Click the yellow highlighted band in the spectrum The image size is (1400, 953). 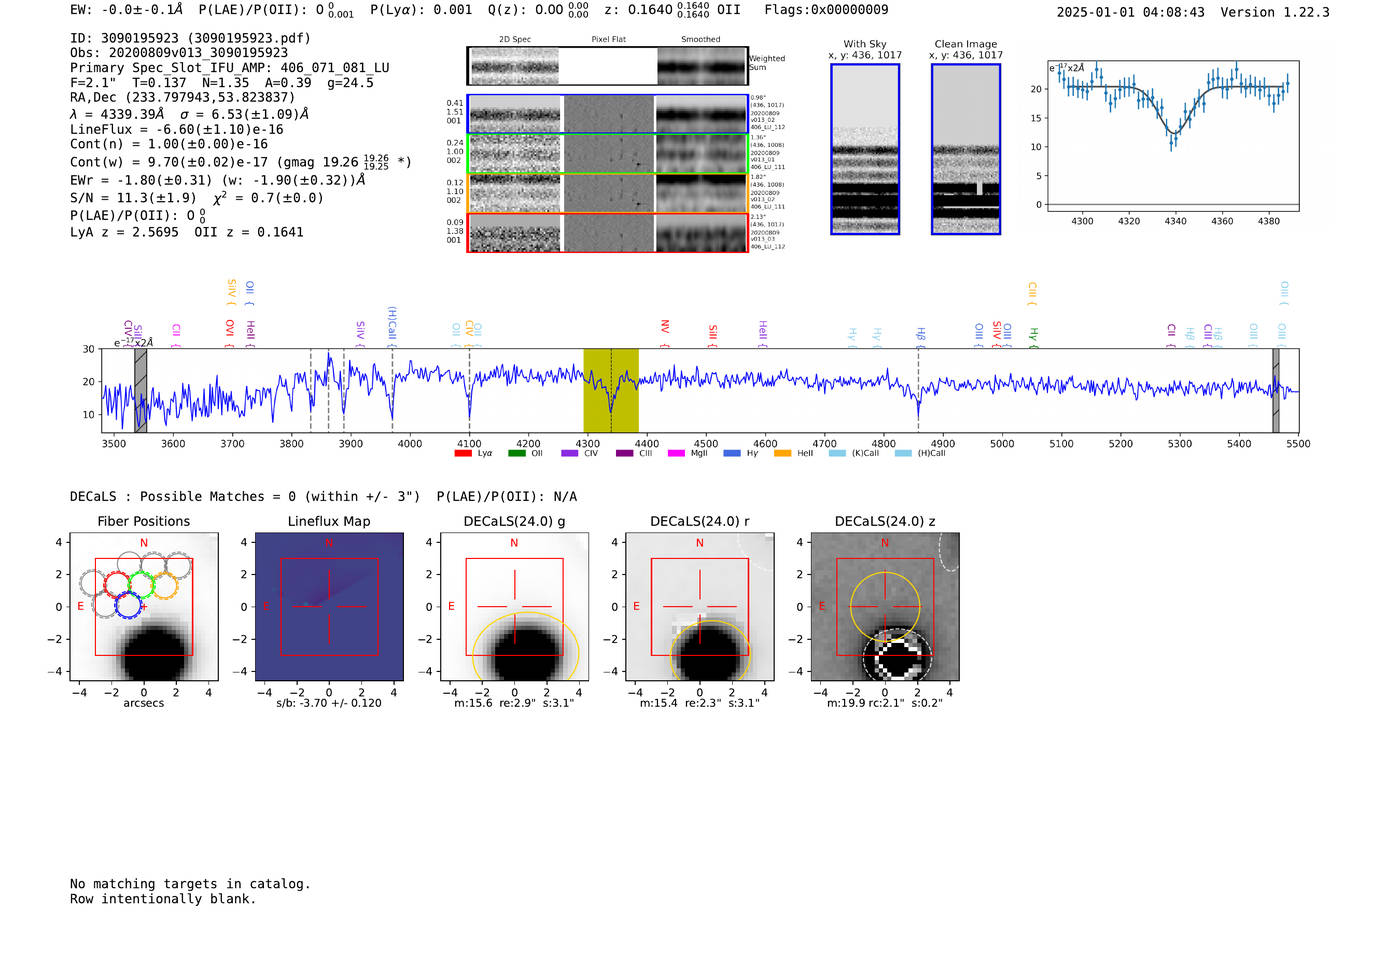[x=611, y=391]
